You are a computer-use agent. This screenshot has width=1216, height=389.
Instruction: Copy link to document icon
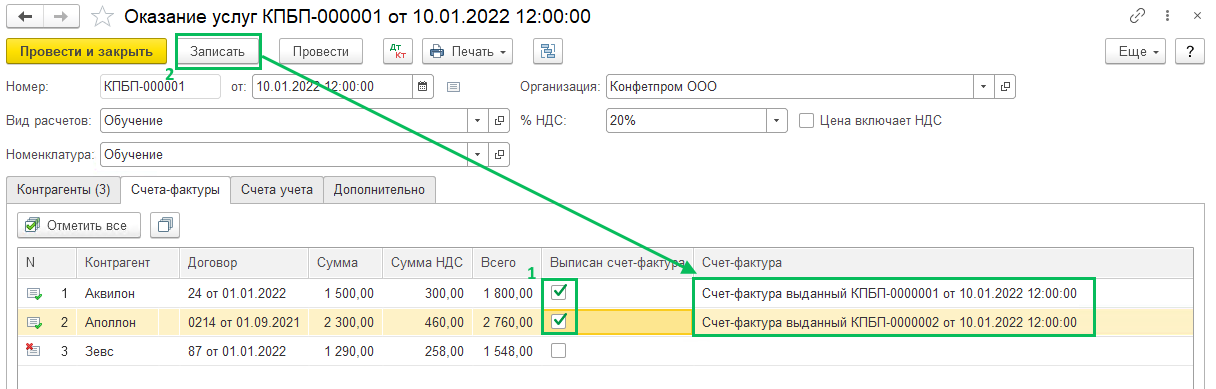click(1138, 16)
